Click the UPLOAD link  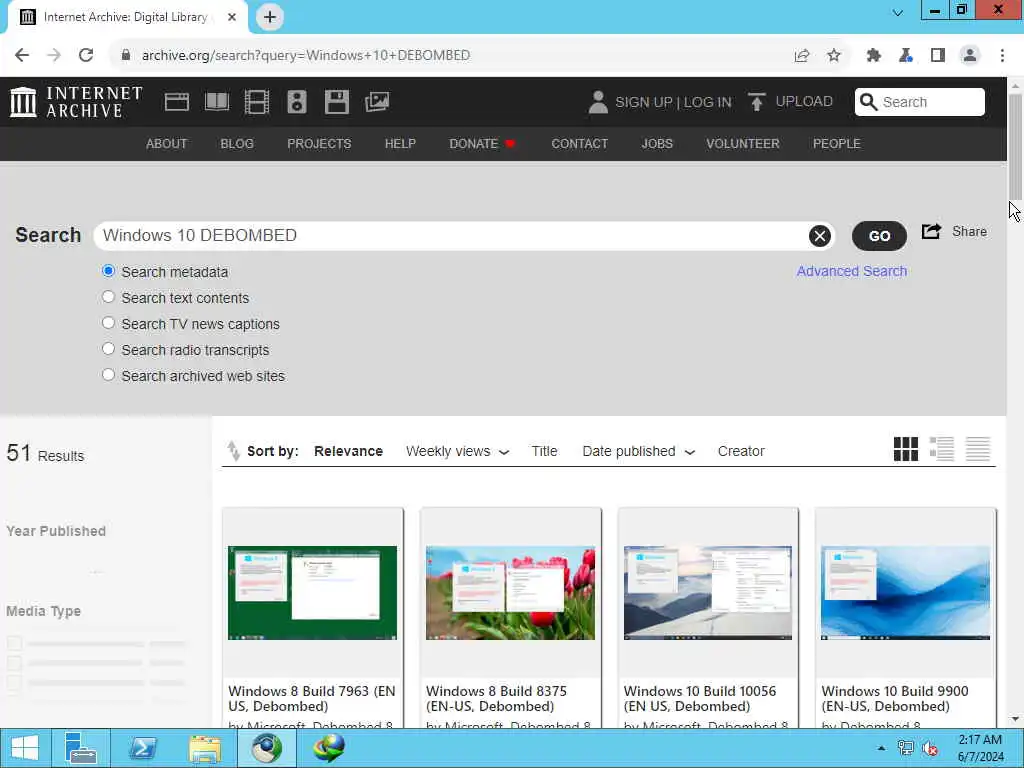[x=804, y=101]
